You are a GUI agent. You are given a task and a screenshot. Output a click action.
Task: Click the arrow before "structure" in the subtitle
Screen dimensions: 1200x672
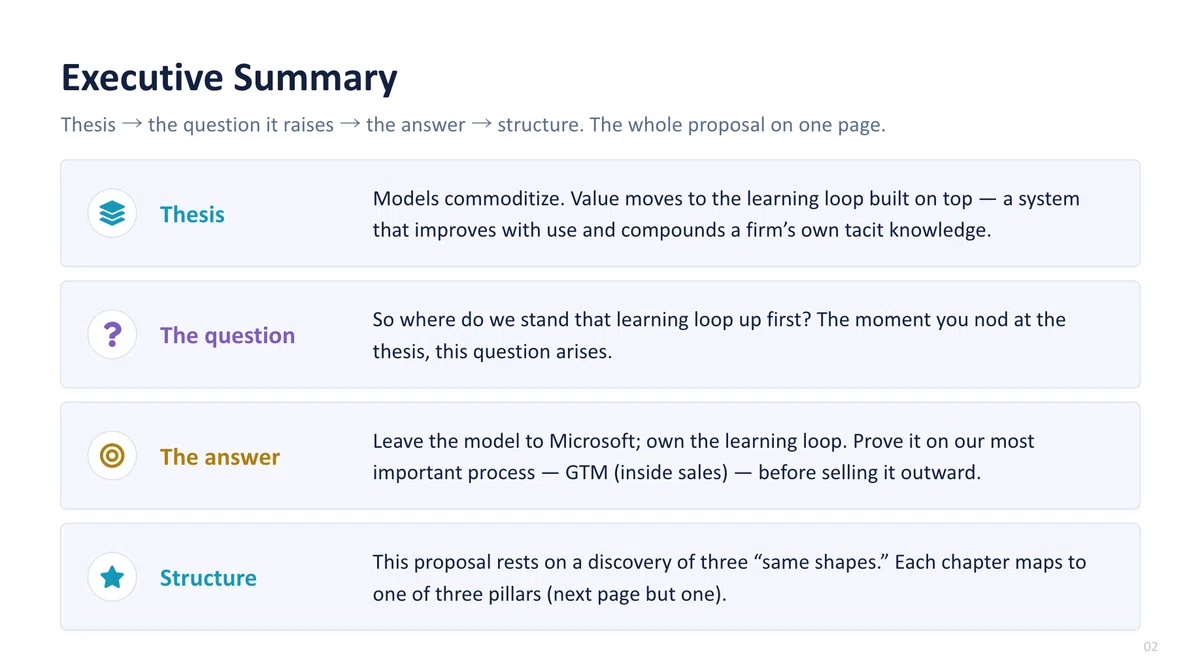[x=481, y=125]
